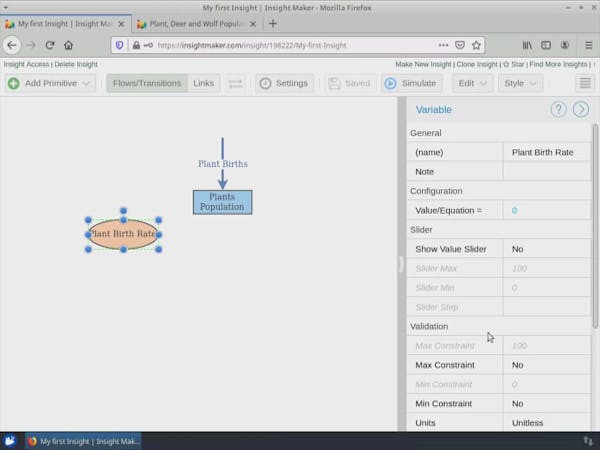Click the Slider Max value 100
The width and height of the screenshot is (600, 450).
click(x=547, y=268)
